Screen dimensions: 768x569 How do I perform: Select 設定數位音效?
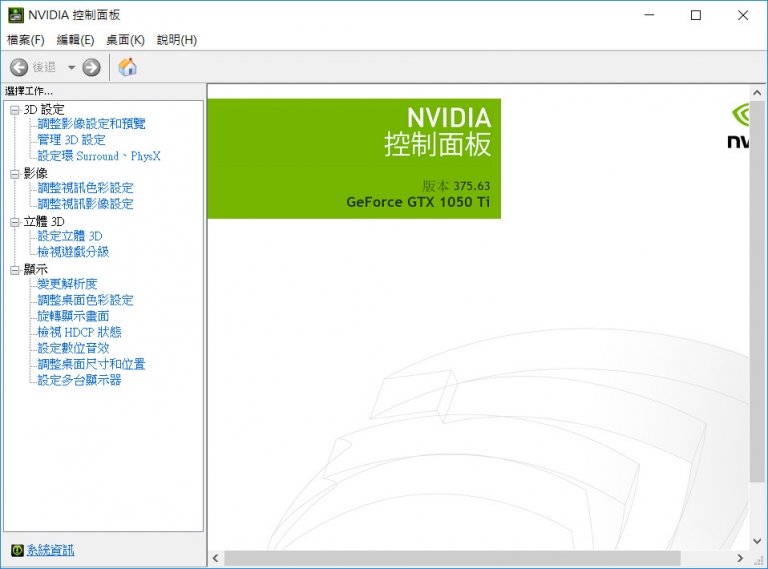(x=73, y=348)
